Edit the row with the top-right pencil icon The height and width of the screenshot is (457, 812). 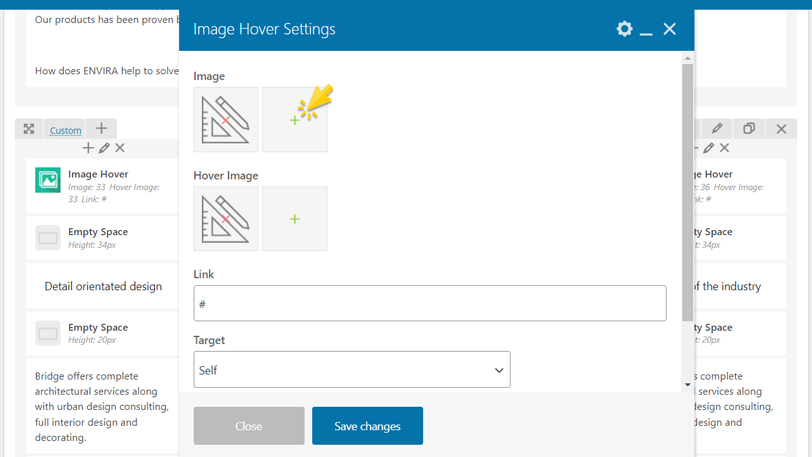pos(717,129)
